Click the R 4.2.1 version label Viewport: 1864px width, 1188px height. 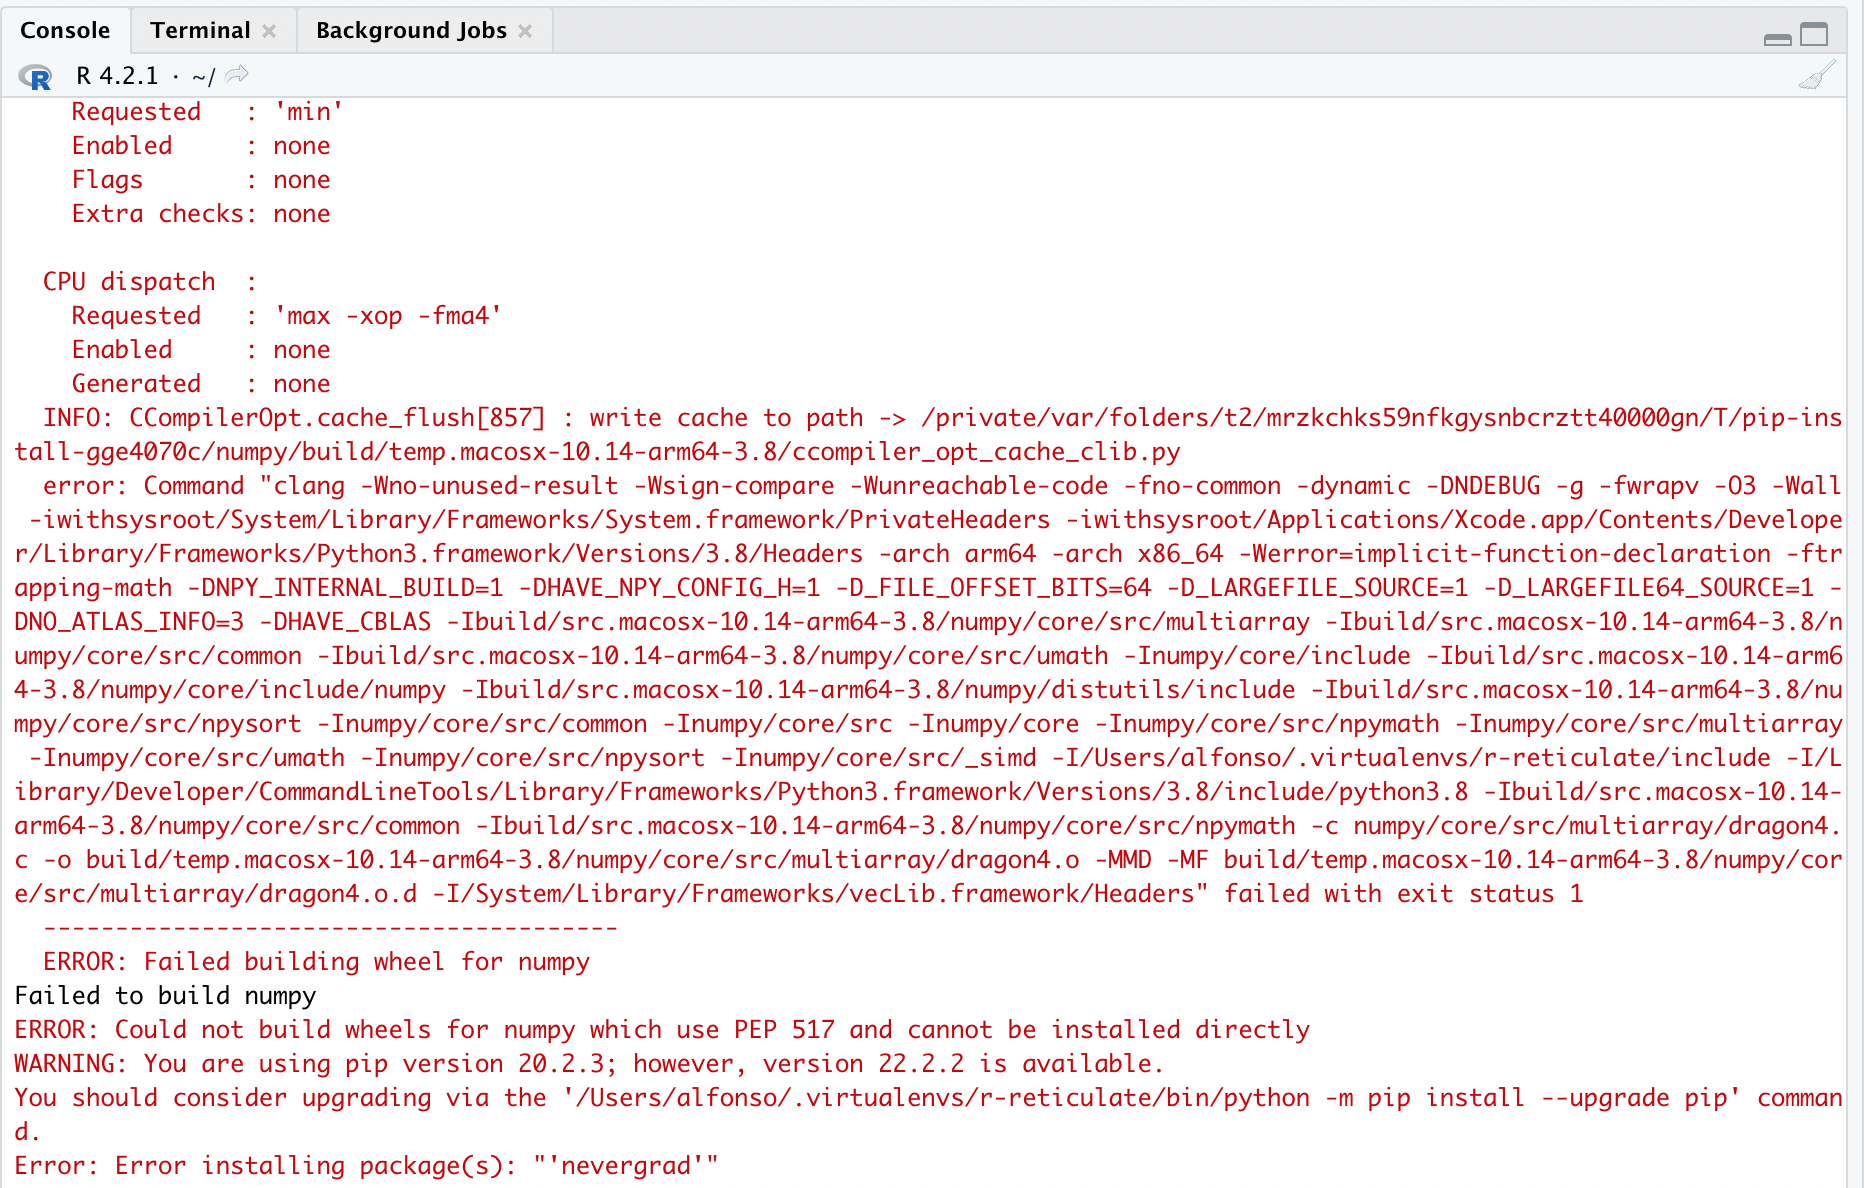(x=118, y=75)
